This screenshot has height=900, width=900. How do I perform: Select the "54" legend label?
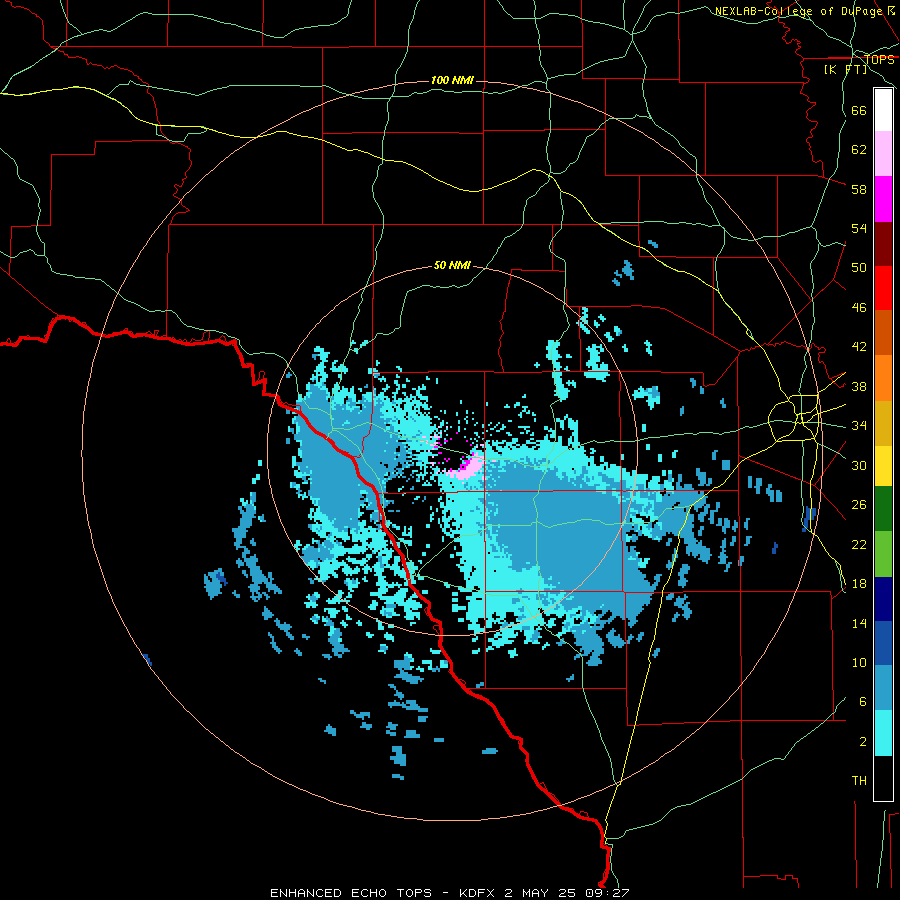tap(859, 228)
